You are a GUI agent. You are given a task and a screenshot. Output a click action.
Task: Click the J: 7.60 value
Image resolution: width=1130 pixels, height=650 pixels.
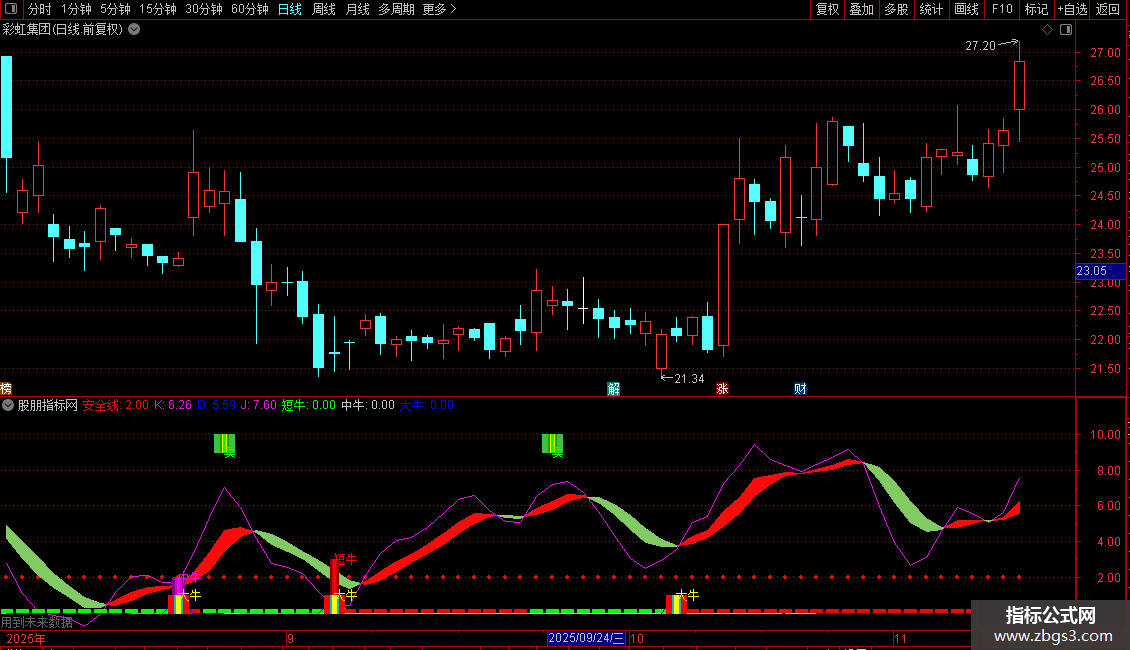click(x=259, y=405)
